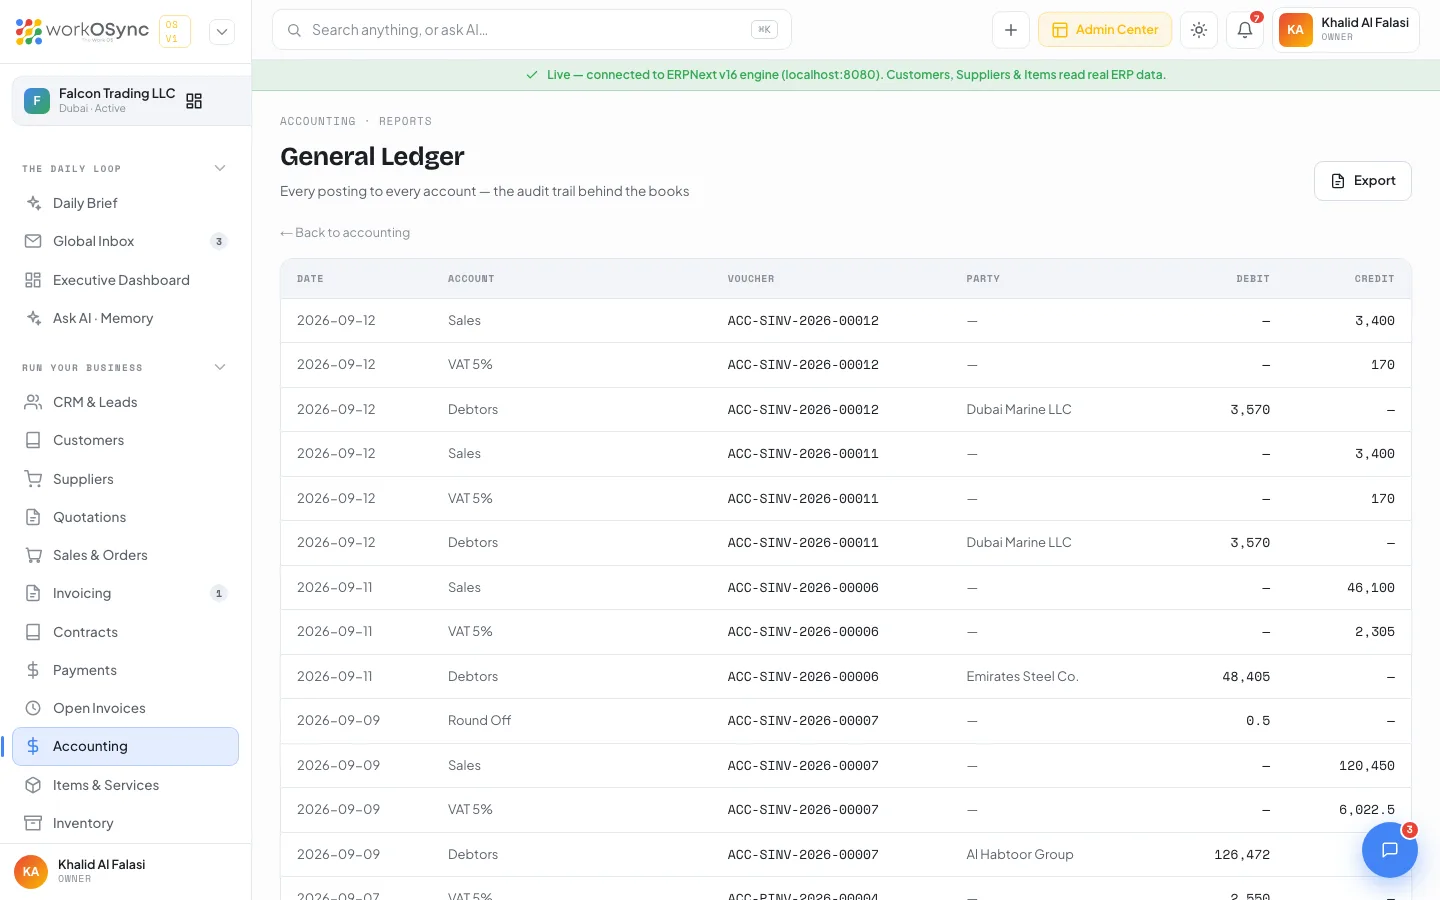This screenshot has height=900, width=1440.
Task: Open the workspace switcher chevron beside the logo
Action: pyautogui.click(x=222, y=31)
